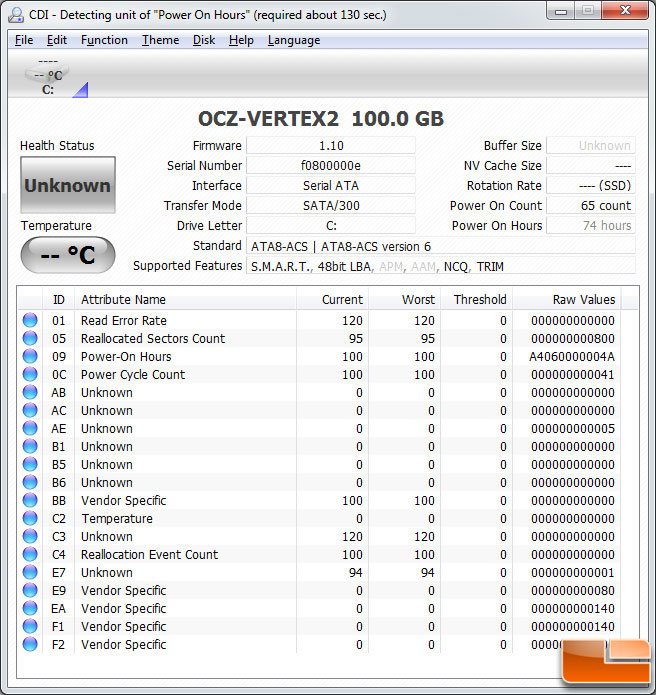Click status orb for attribute AC
Screen dimensions: 656x695
[x=30, y=410]
